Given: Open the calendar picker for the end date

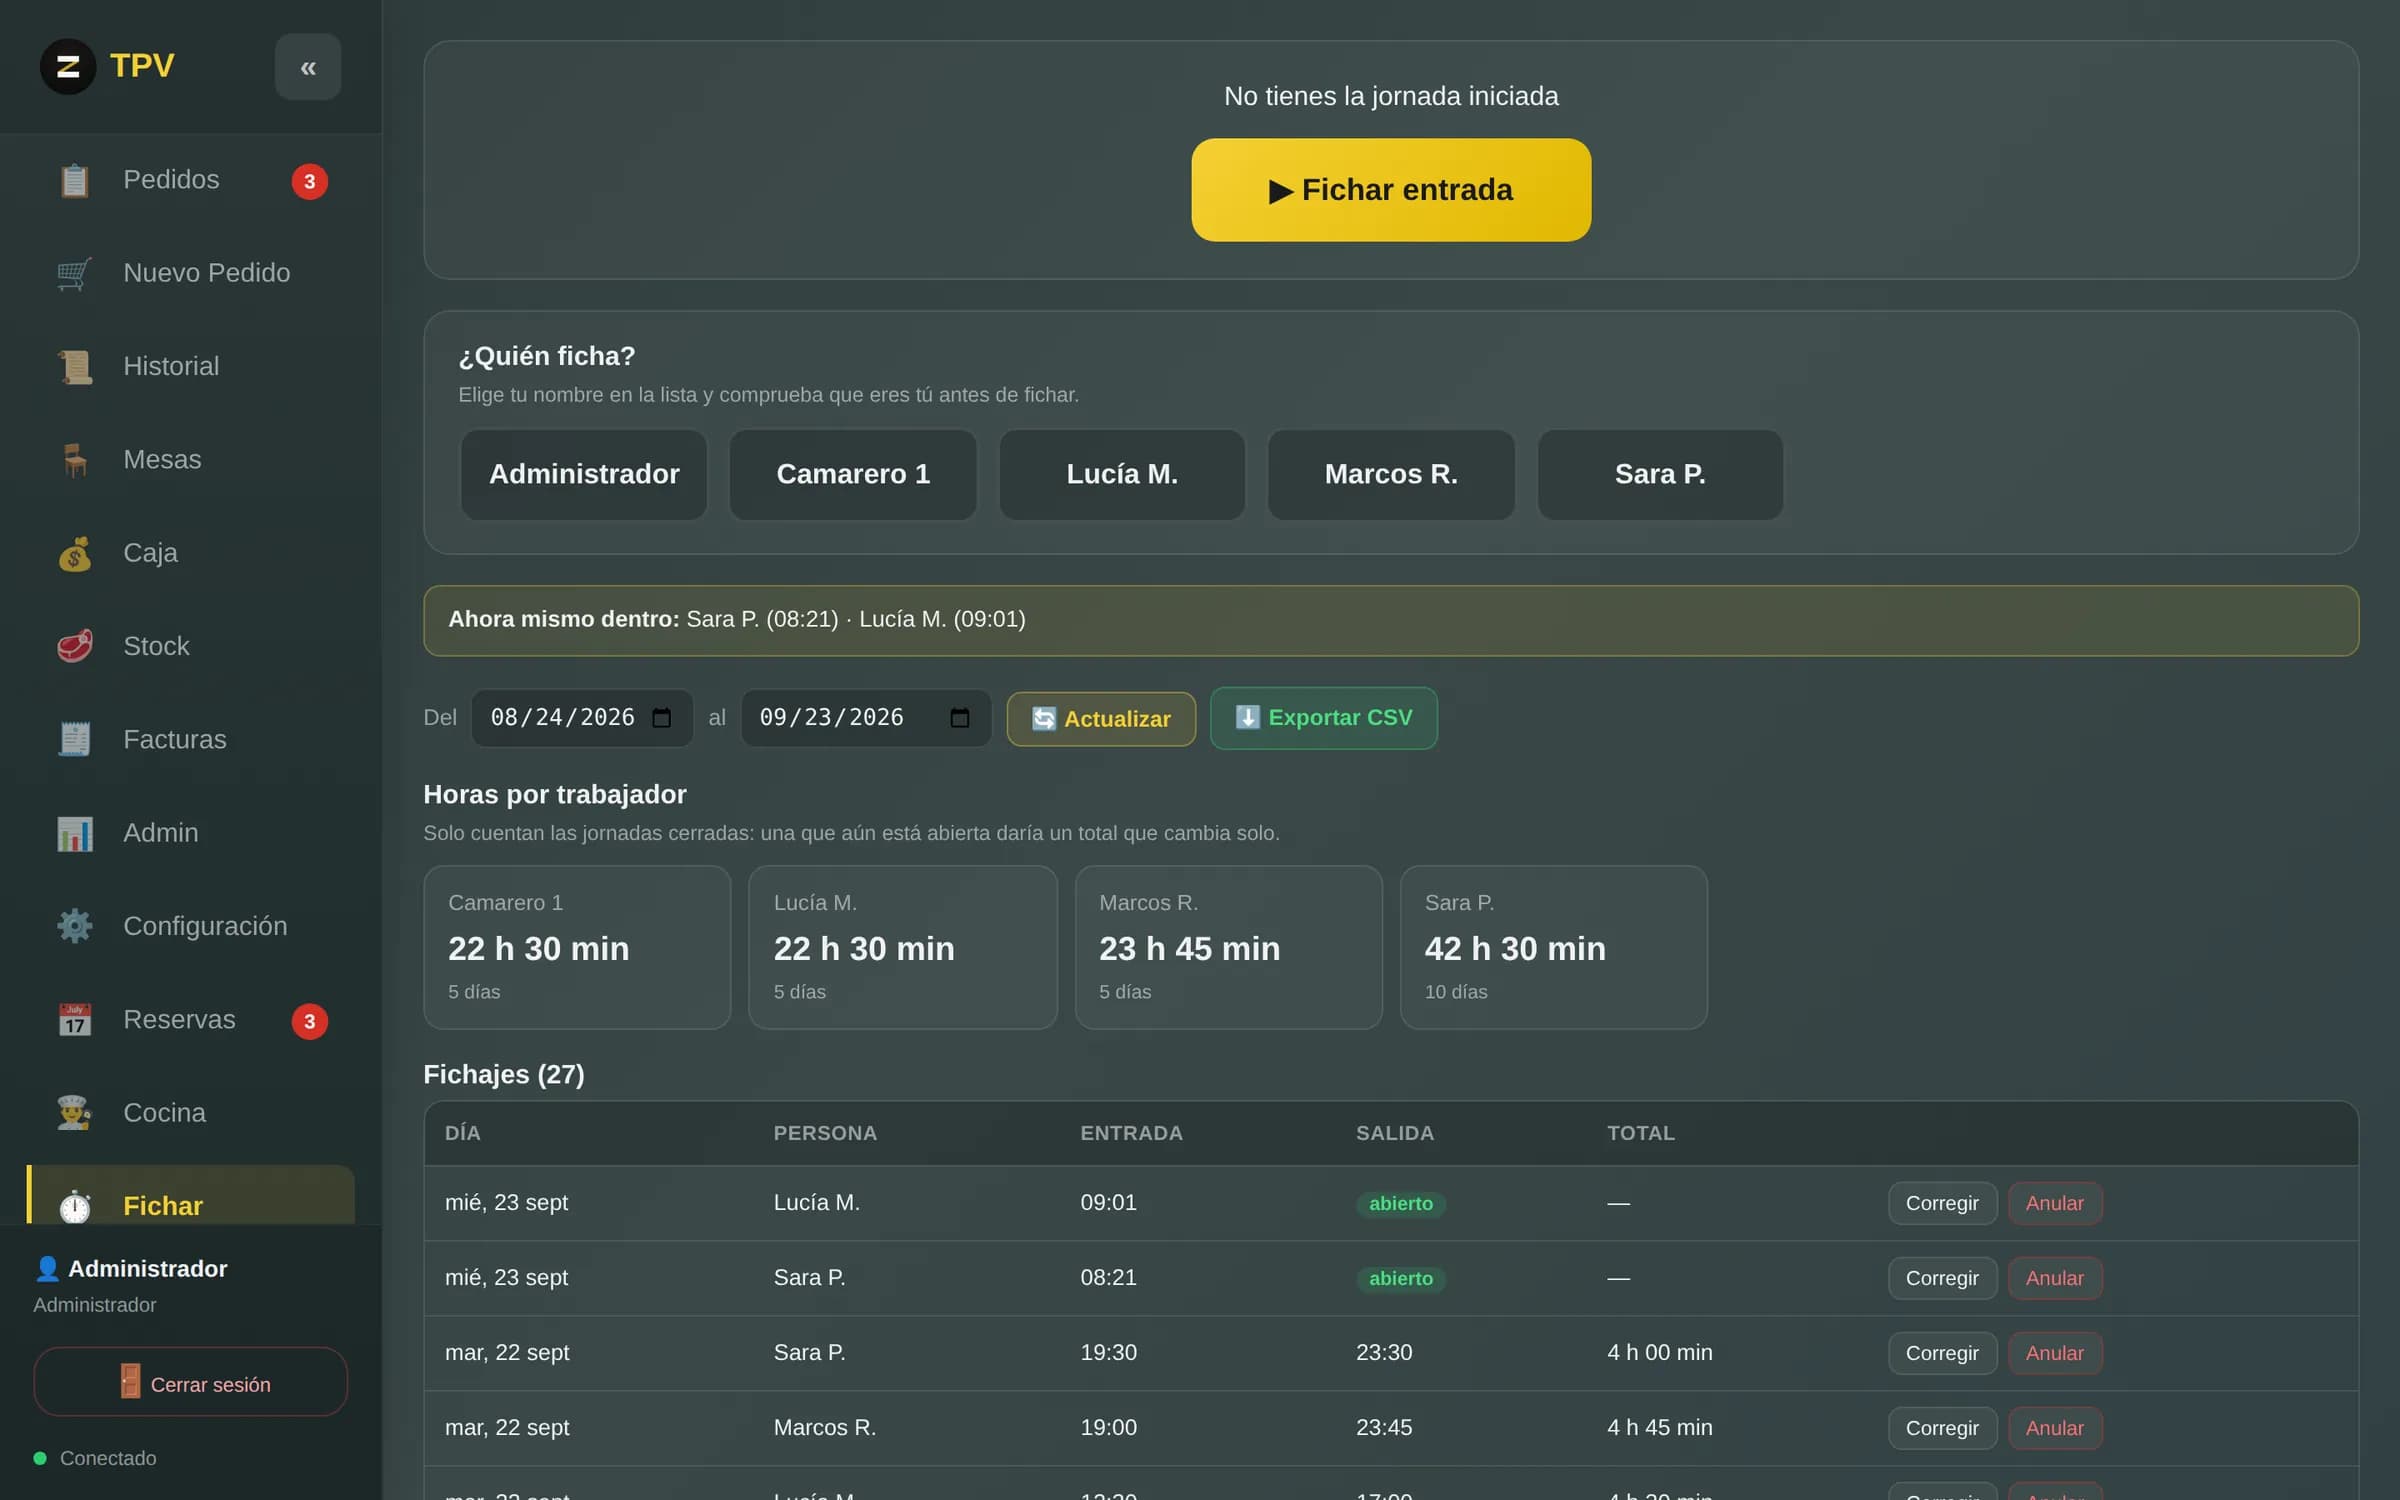Looking at the screenshot, I should point(960,718).
